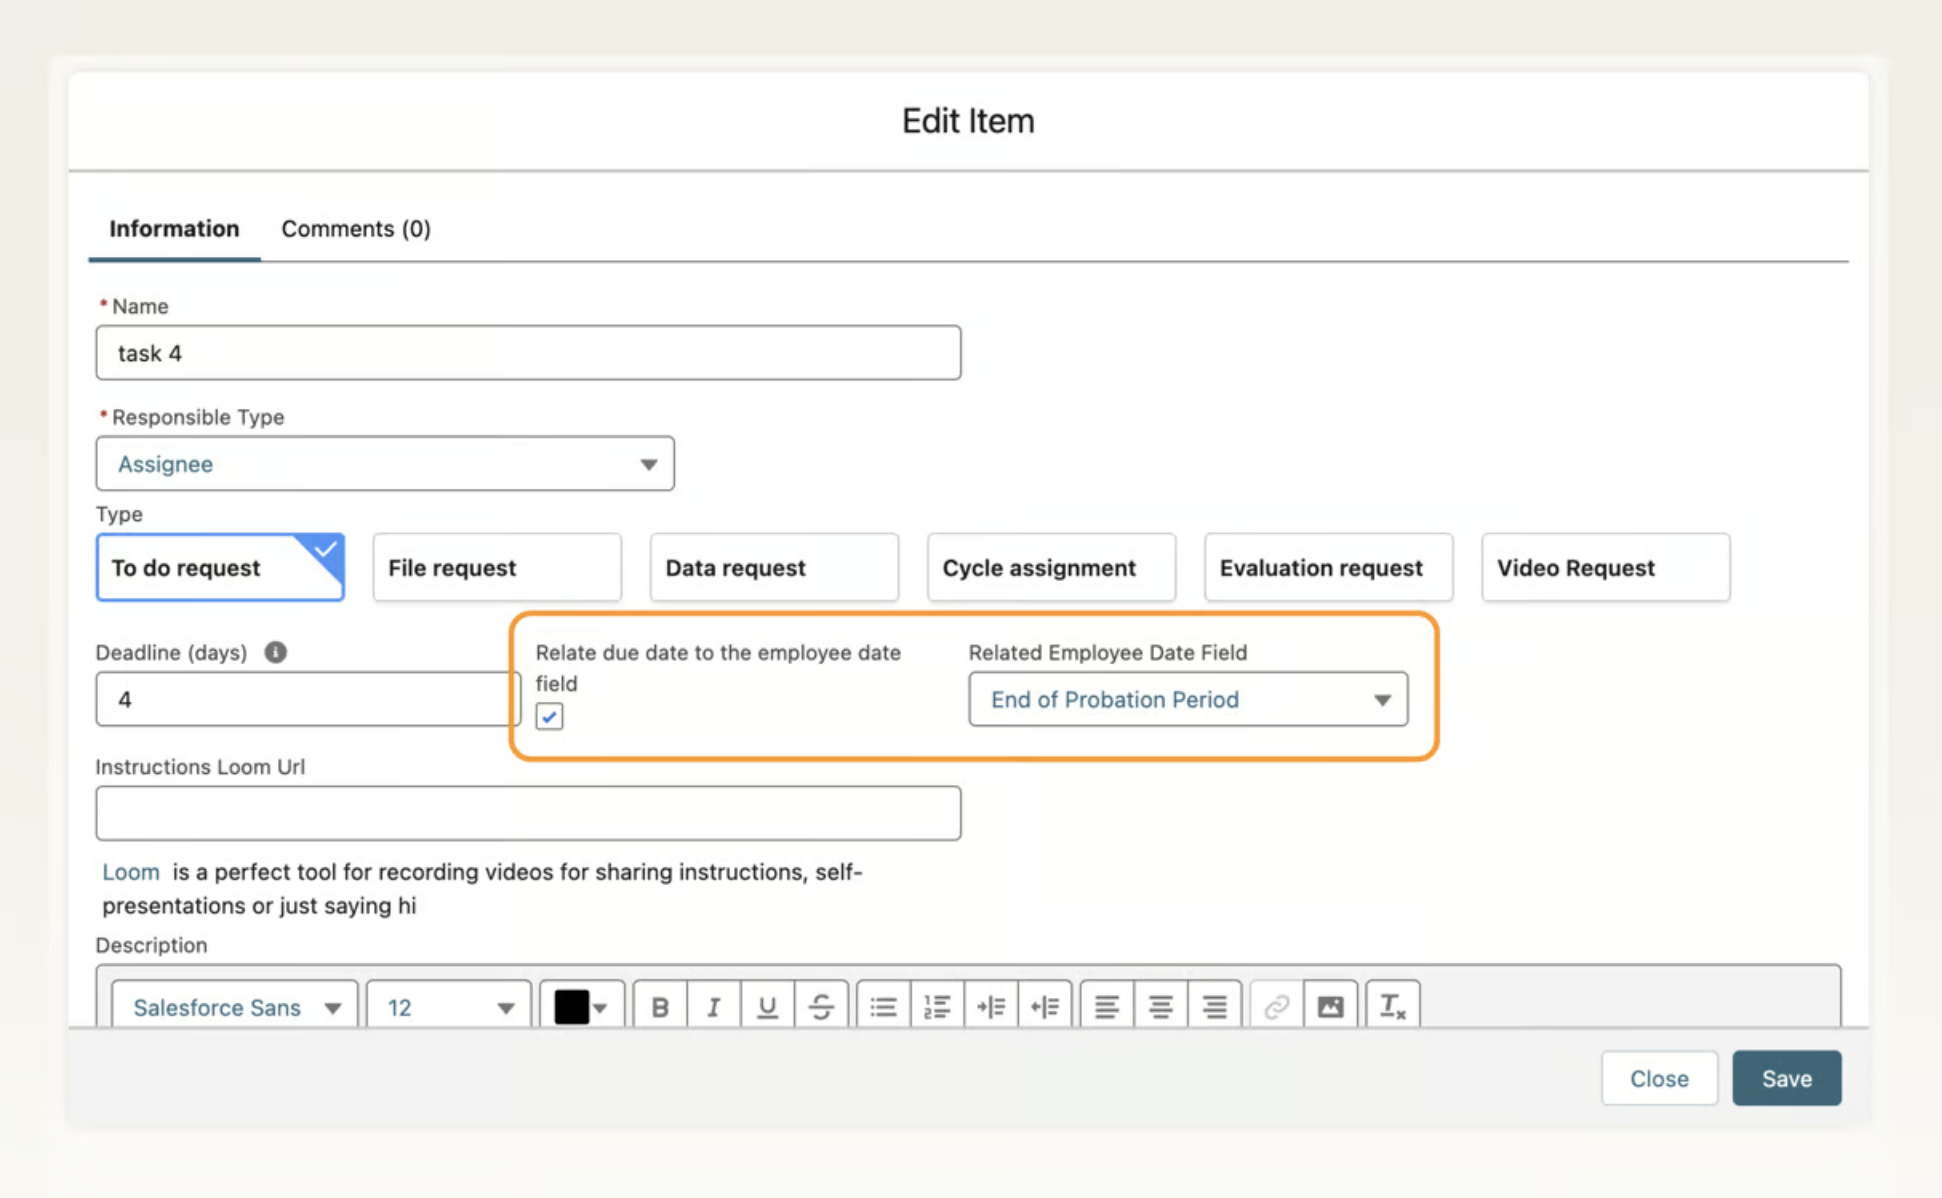Underline text using the description editor
1942x1198 pixels.
tap(767, 1007)
